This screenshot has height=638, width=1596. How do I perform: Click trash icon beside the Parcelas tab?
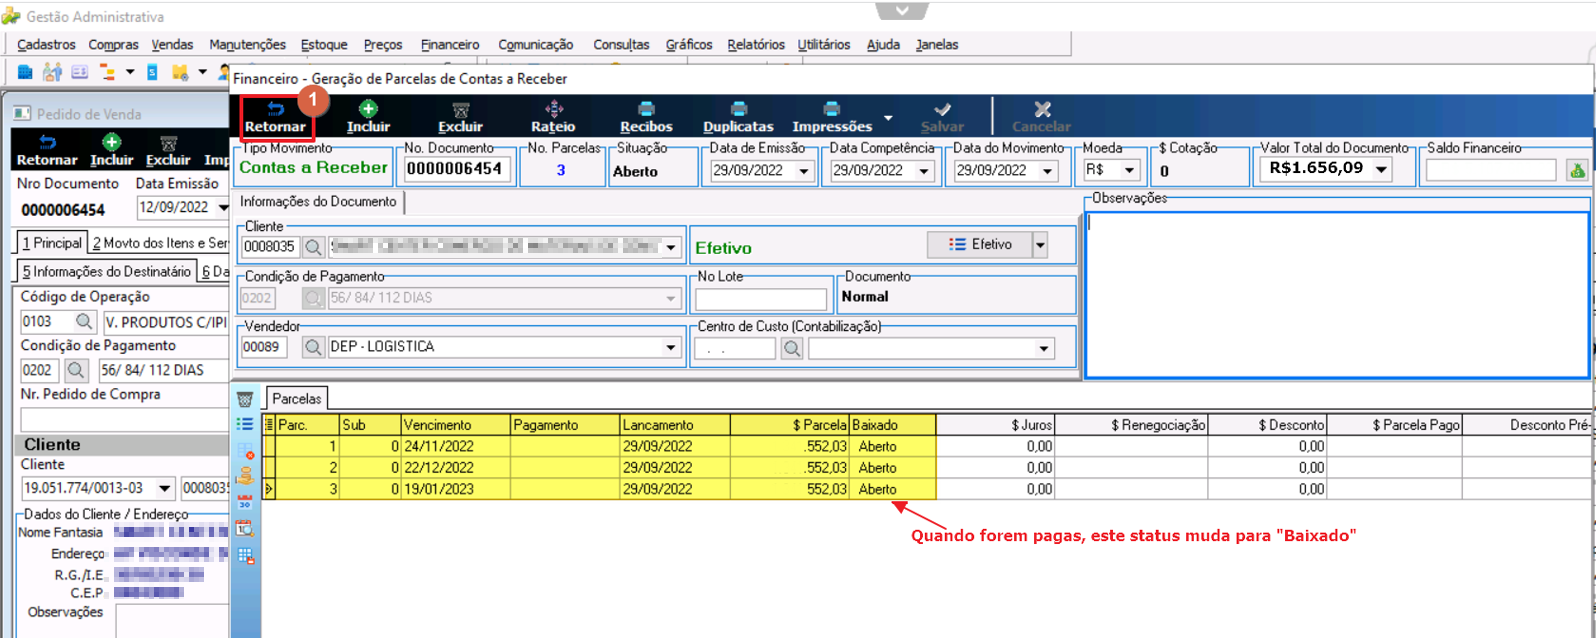(x=245, y=399)
